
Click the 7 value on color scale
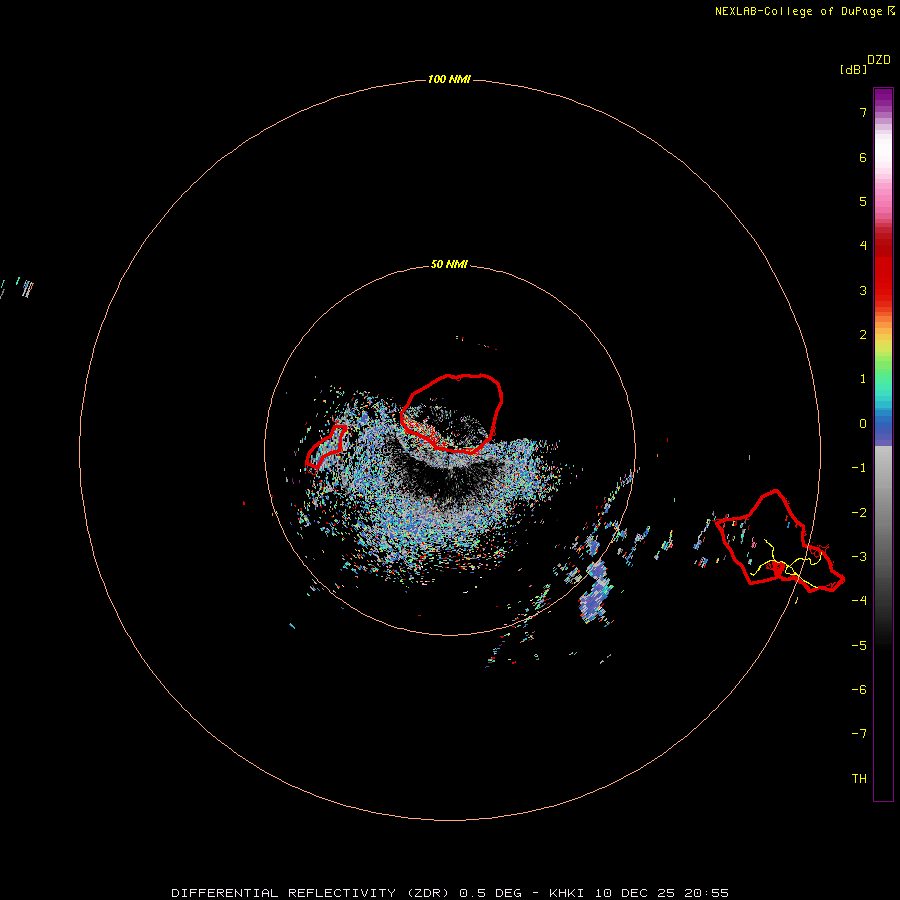863,112
